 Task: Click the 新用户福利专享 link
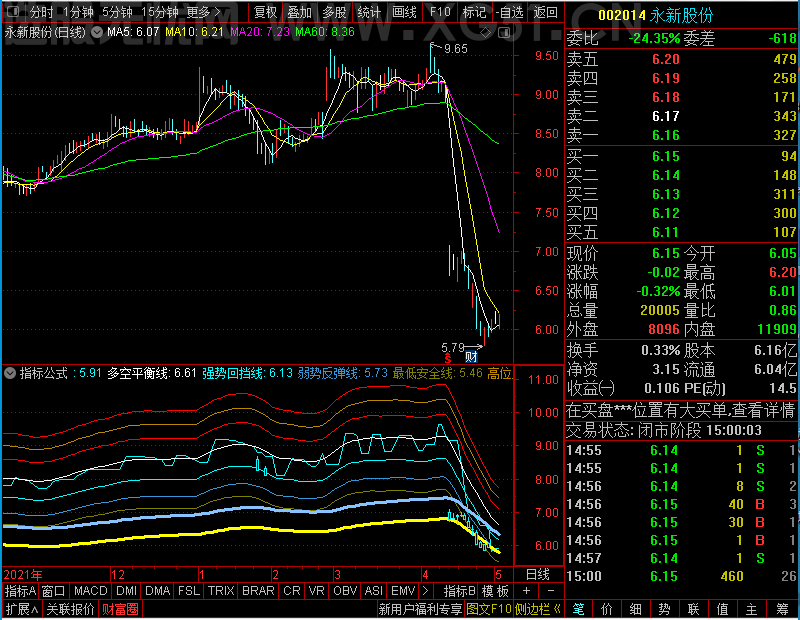pos(420,609)
